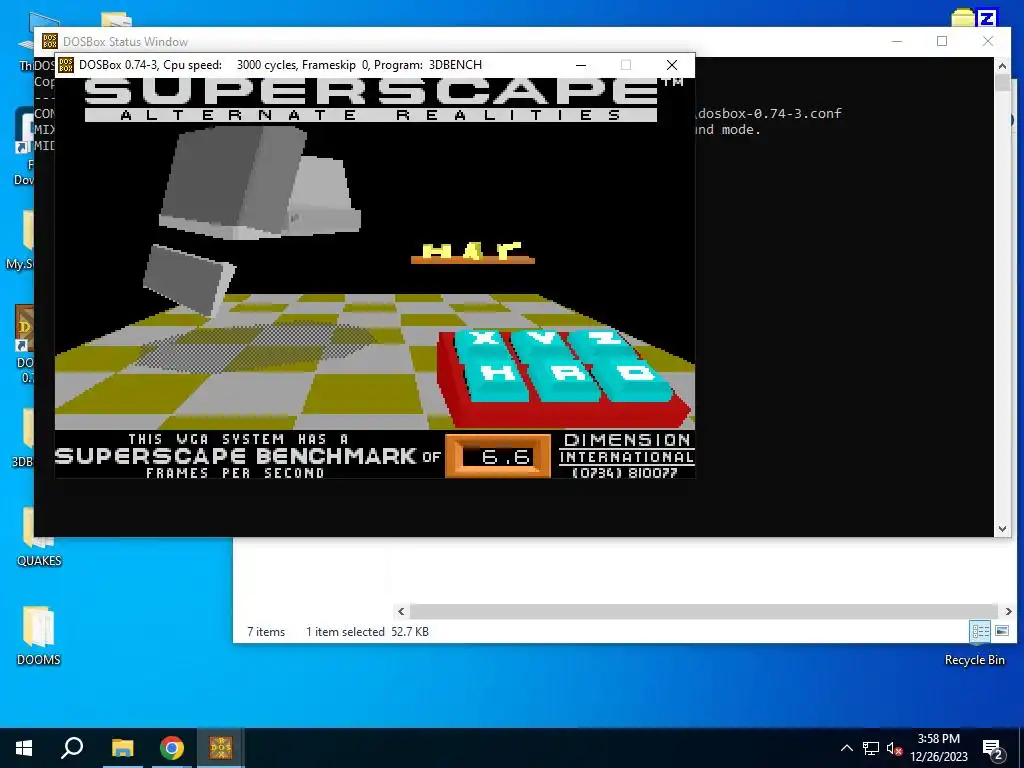The height and width of the screenshot is (768, 1024).
Task: Switch Explorer to details view
Action: coord(980,631)
